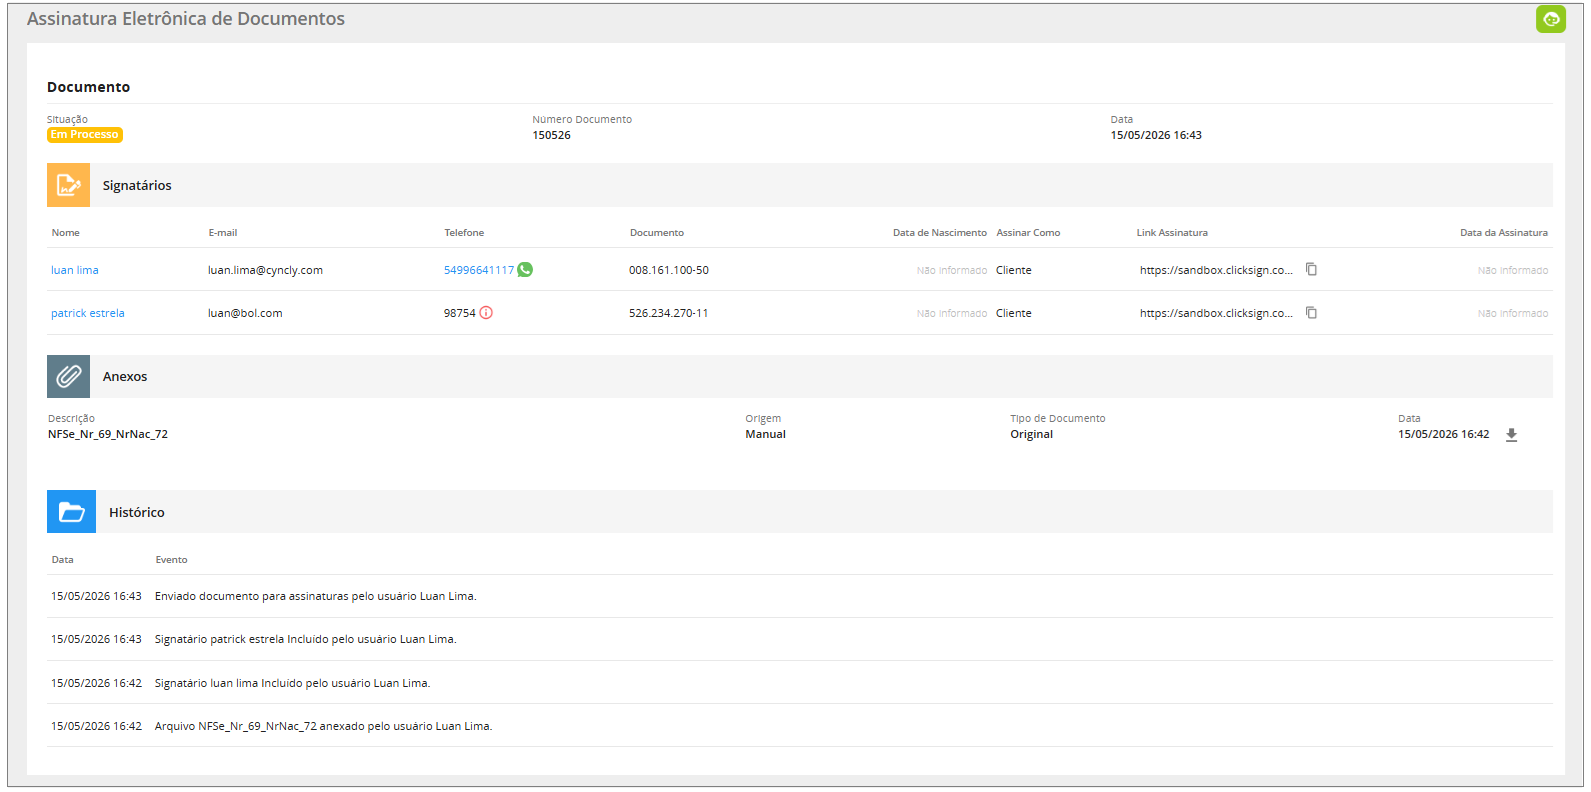Click the Nome column header
1591x792 pixels.
(x=66, y=233)
